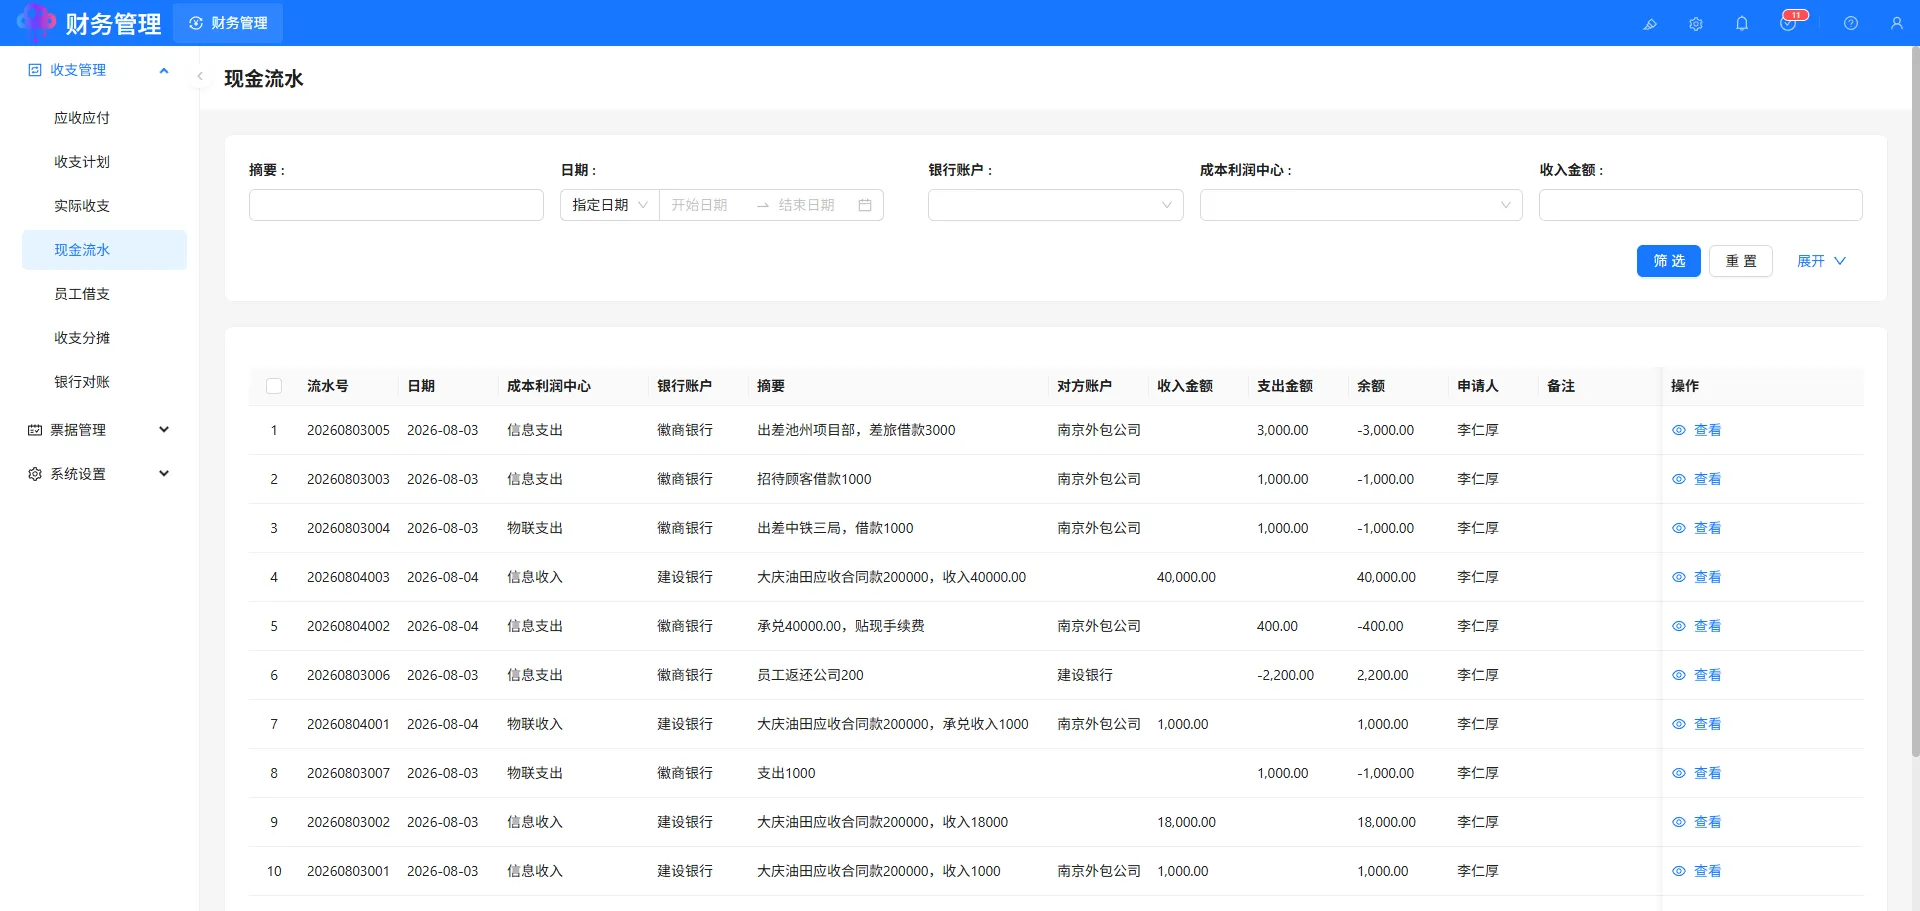
Task: Open 员工借支 in the sidebar
Action: tap(104, 294)
